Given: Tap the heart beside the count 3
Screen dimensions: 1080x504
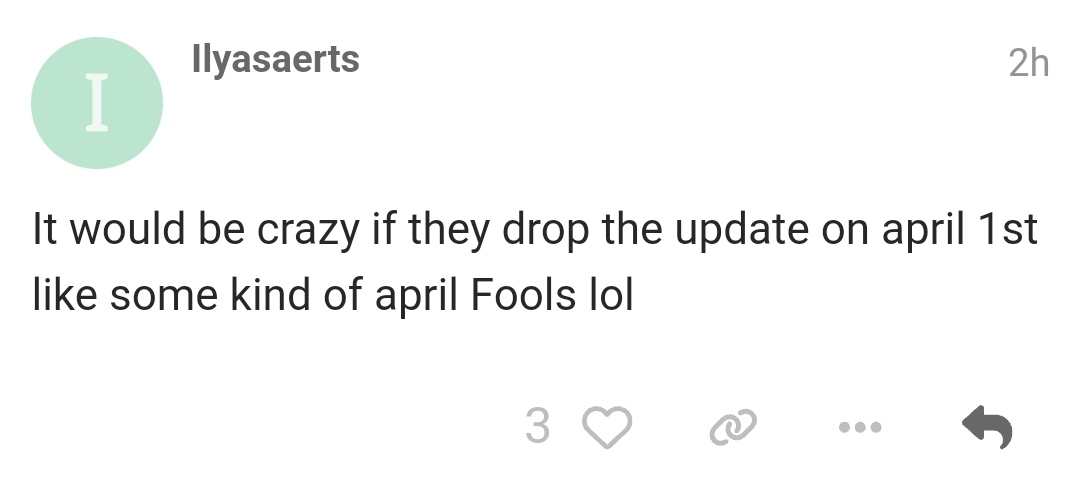Looking at the screenshot, I should [607, 428].
